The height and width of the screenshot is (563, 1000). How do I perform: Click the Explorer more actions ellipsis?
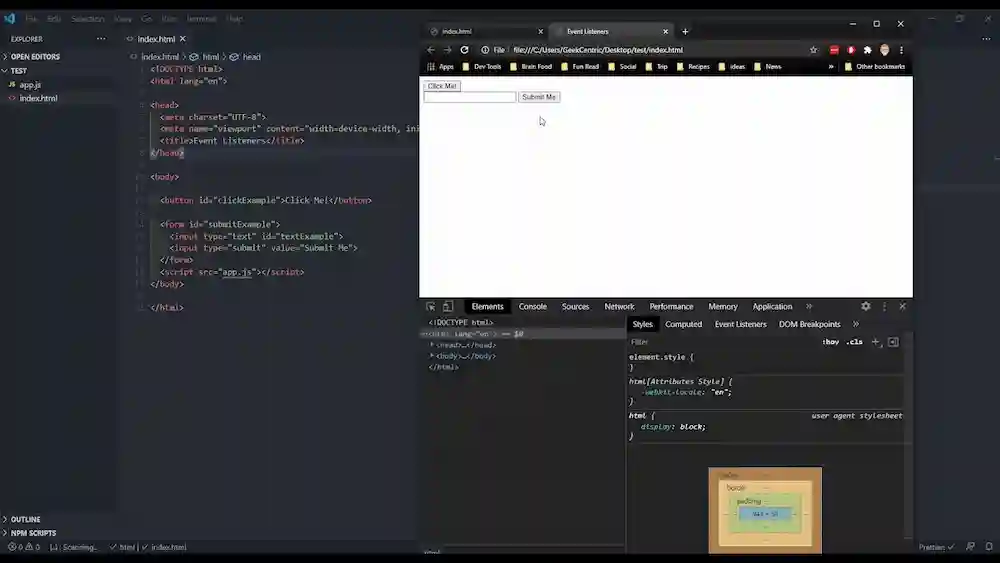100,39
